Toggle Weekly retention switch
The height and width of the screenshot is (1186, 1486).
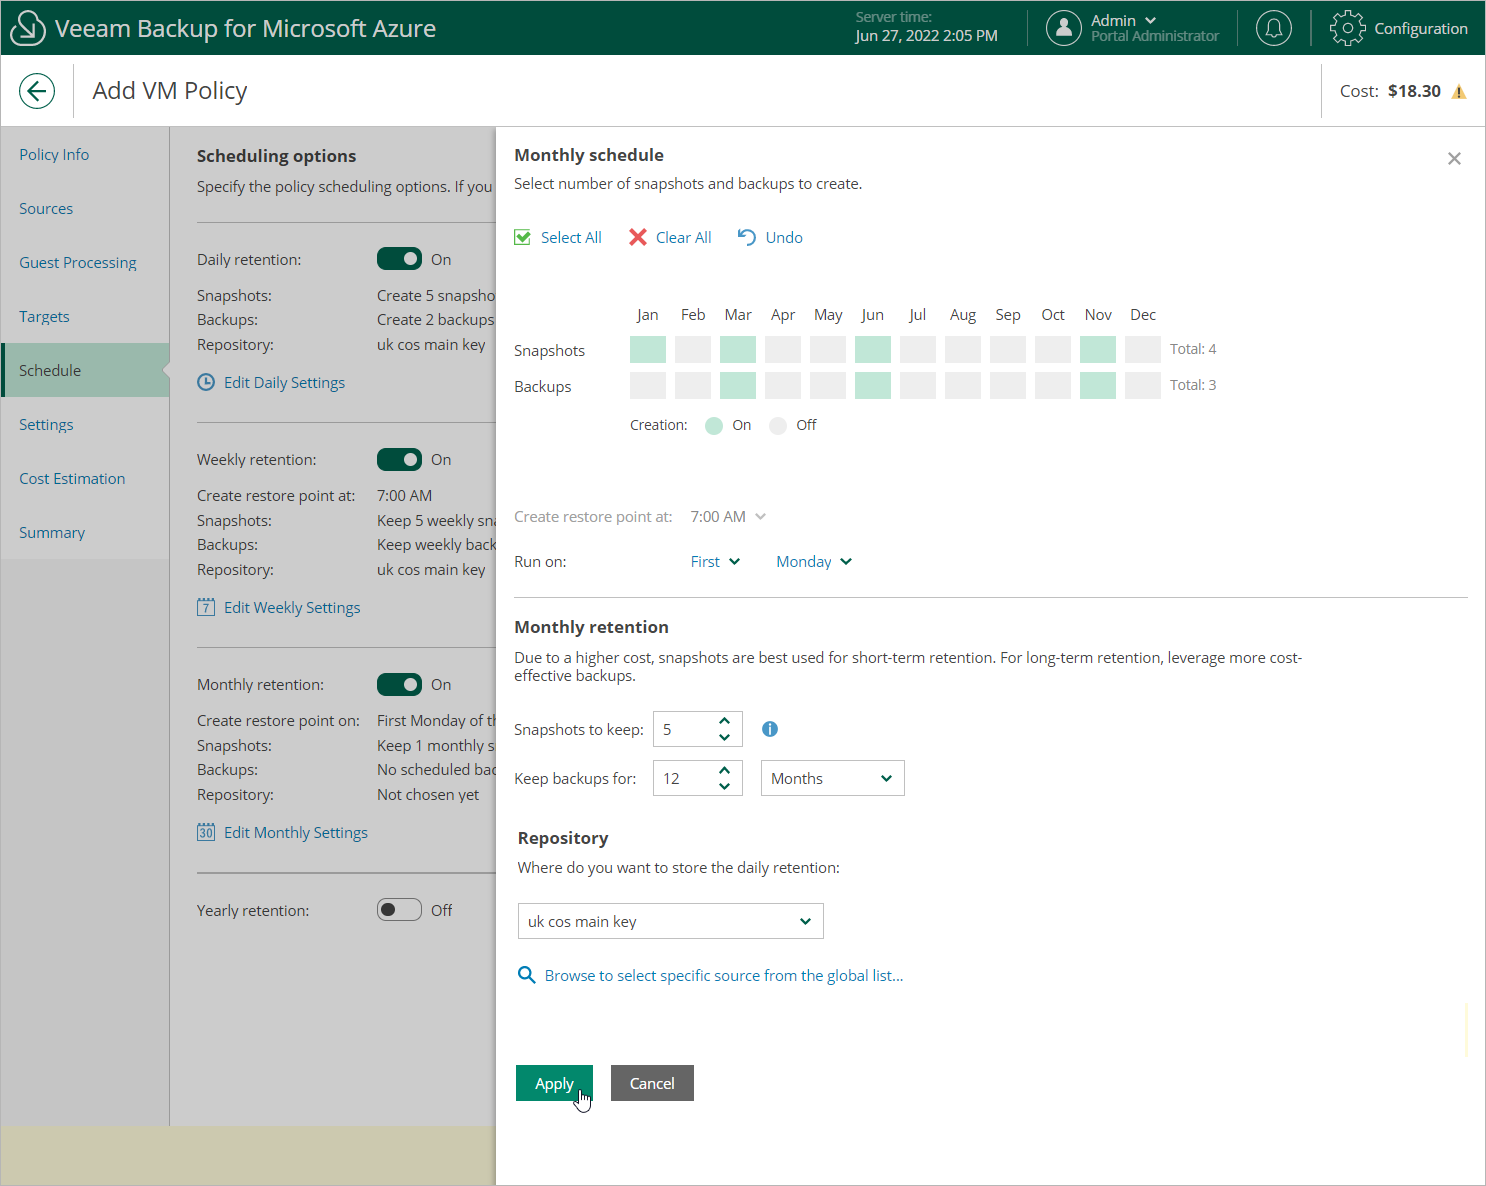399,459
